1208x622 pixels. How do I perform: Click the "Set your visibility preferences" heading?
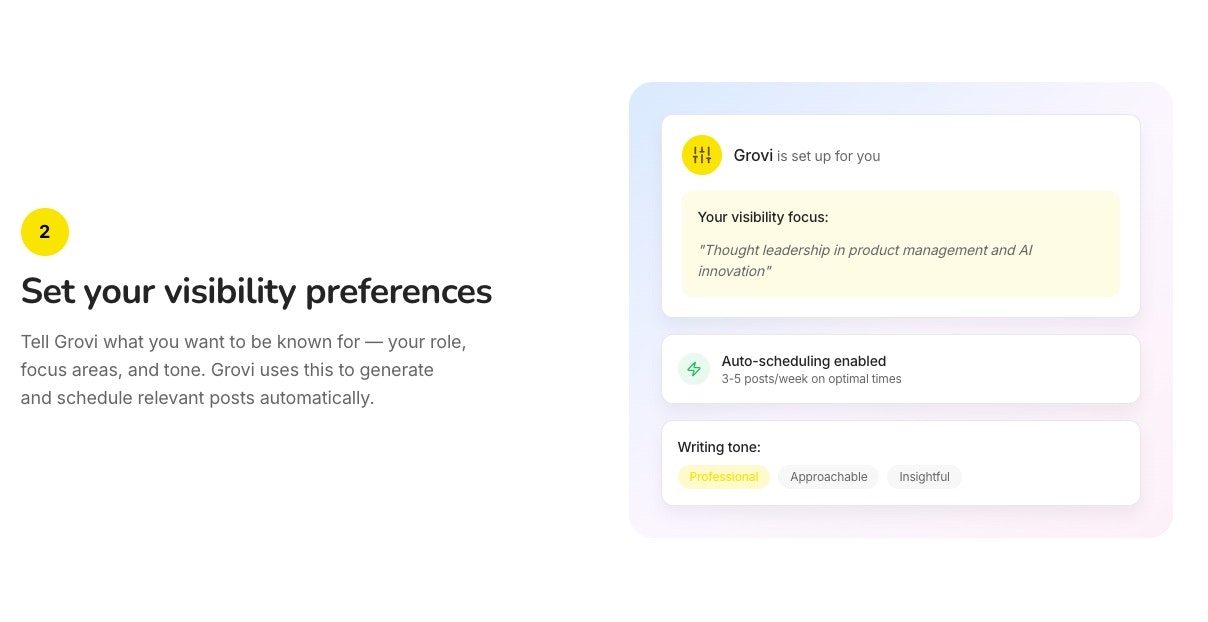tap(256, 291)
